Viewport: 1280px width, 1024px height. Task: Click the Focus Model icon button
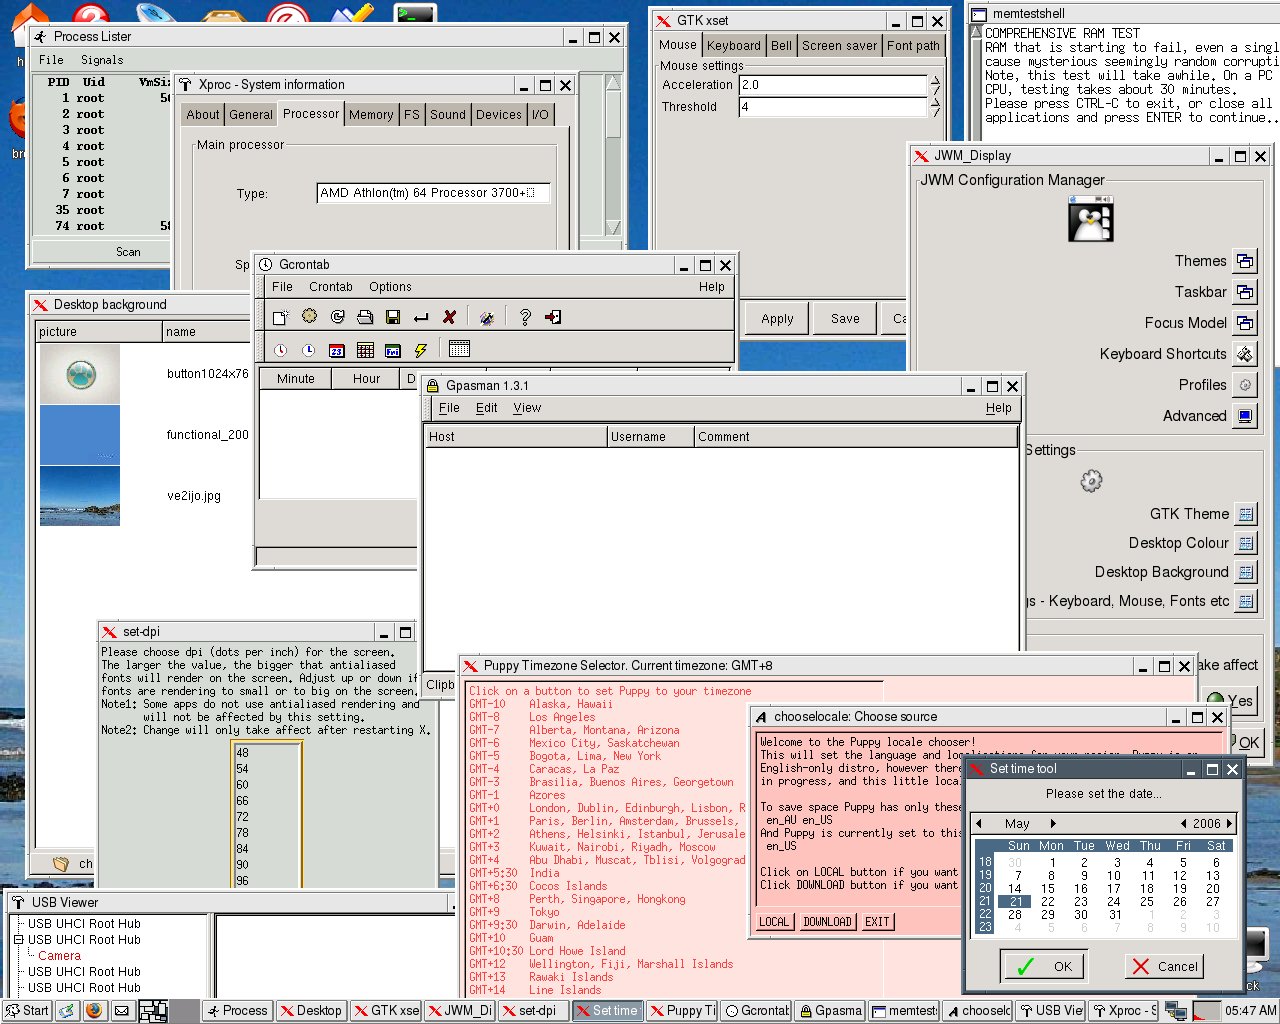1245,323
